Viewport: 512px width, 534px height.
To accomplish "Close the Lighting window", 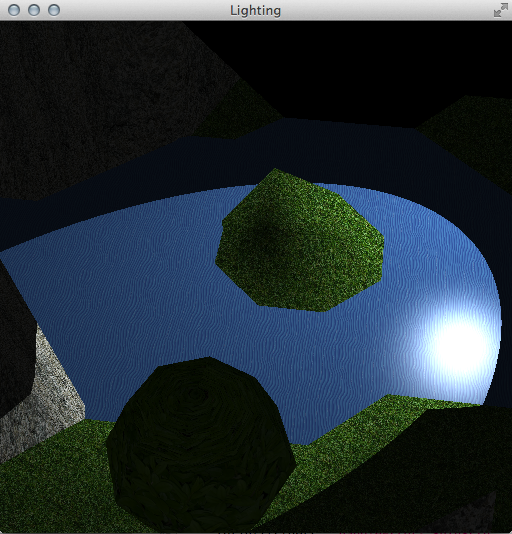I will click(x=14, y=10).
